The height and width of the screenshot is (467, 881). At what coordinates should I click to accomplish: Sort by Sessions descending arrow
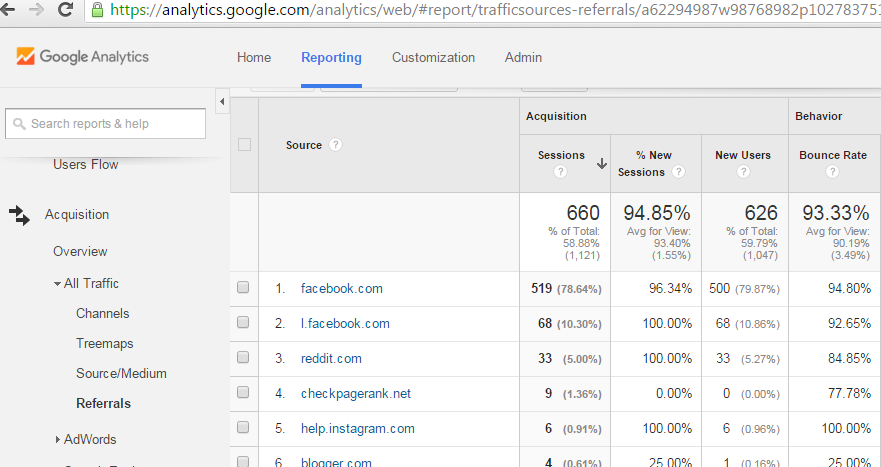(x=601, y=163)
